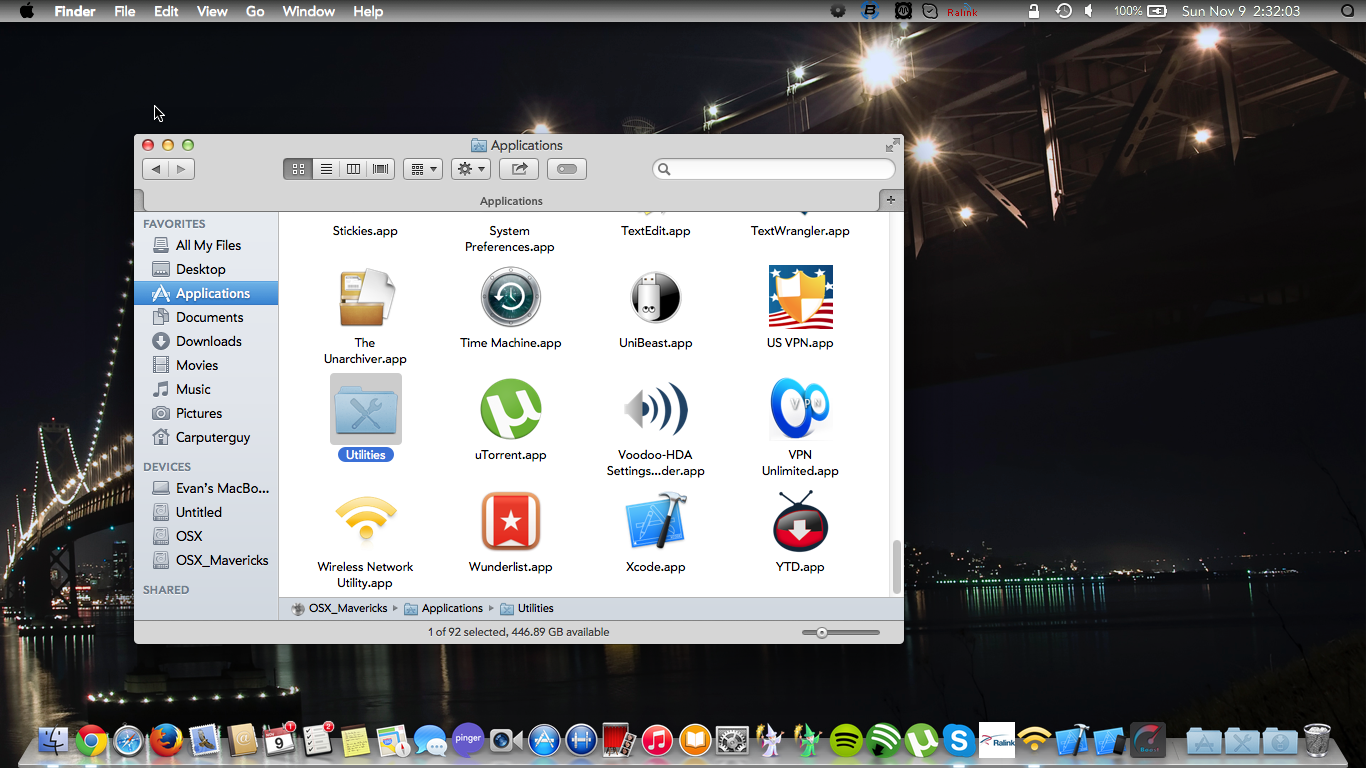The height and width of the screenshot is (768, 1366).
Task: Go forward with the right arrow button
Action: 181,169
